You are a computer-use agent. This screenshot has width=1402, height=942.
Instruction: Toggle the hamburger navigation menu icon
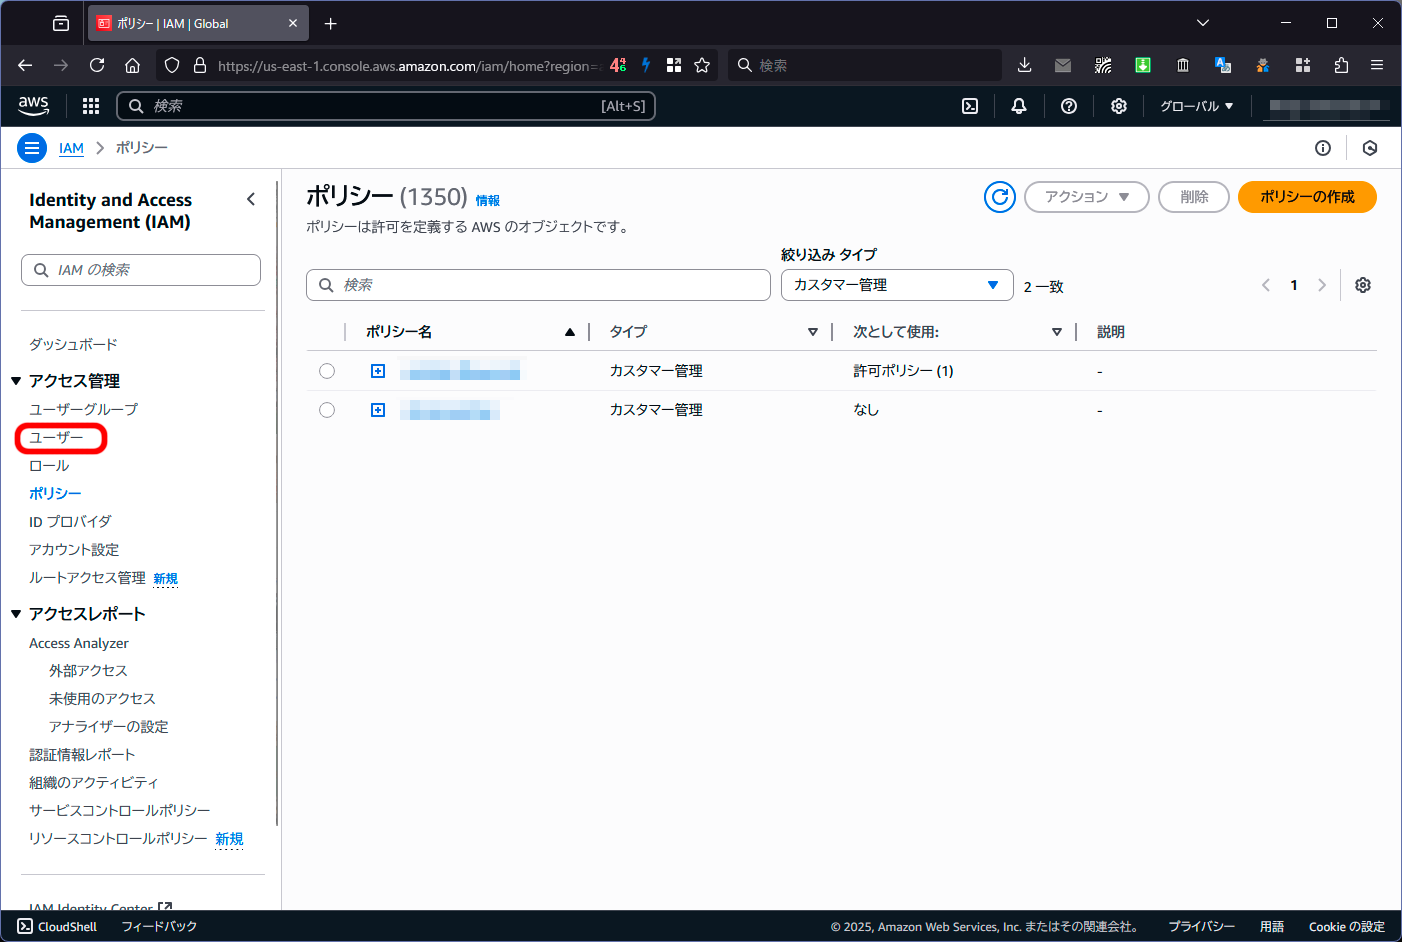tap(32, 148)
